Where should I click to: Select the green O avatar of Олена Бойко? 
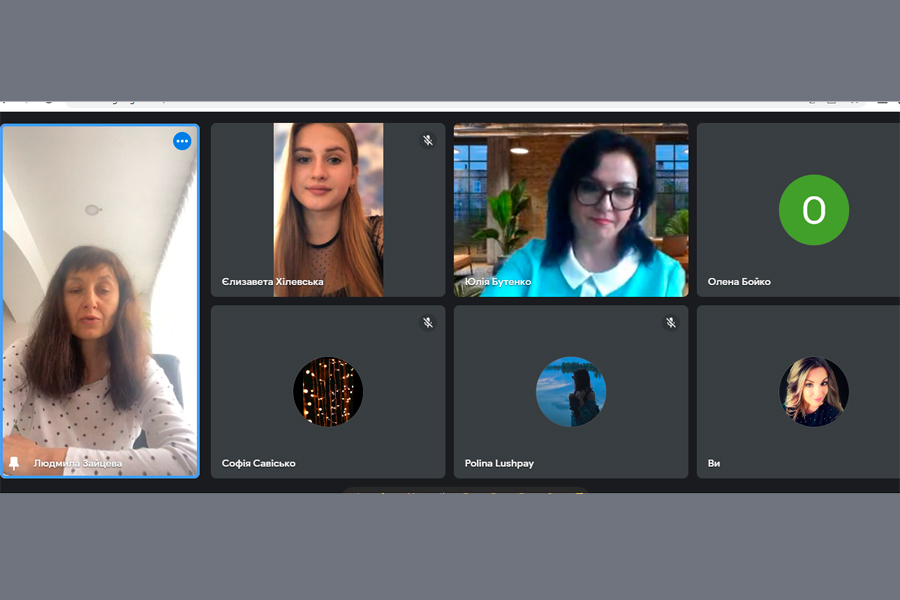813,210
